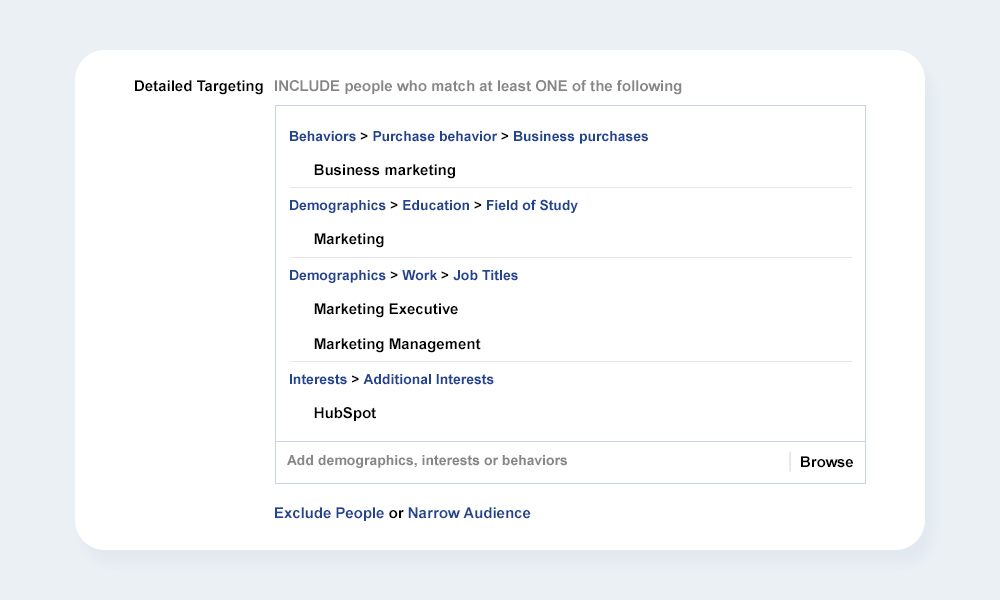1000x600 pixels.
Task: Select the Business marketing entry
Action: click(385, 170)
